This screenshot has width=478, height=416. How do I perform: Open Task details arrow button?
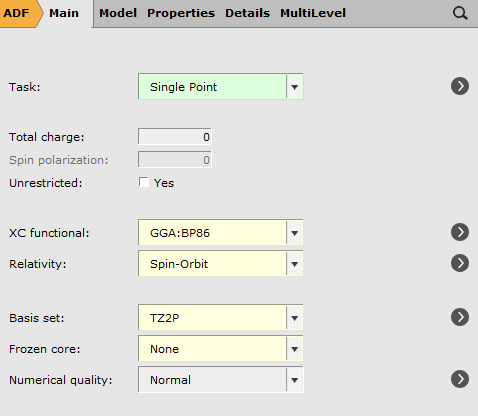460,86
